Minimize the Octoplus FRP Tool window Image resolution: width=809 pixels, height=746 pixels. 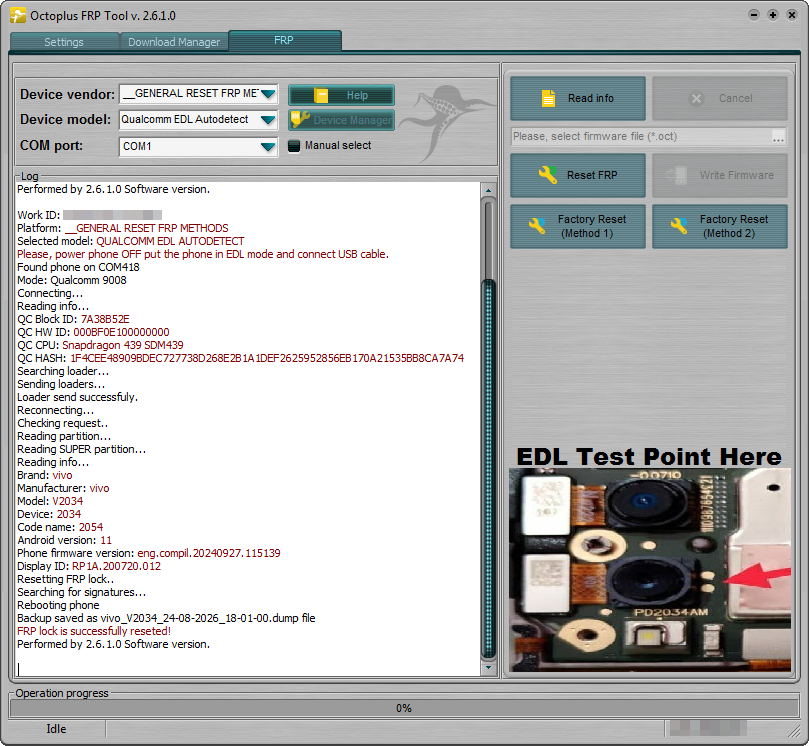pyautogui.click(x=754, y=15)
